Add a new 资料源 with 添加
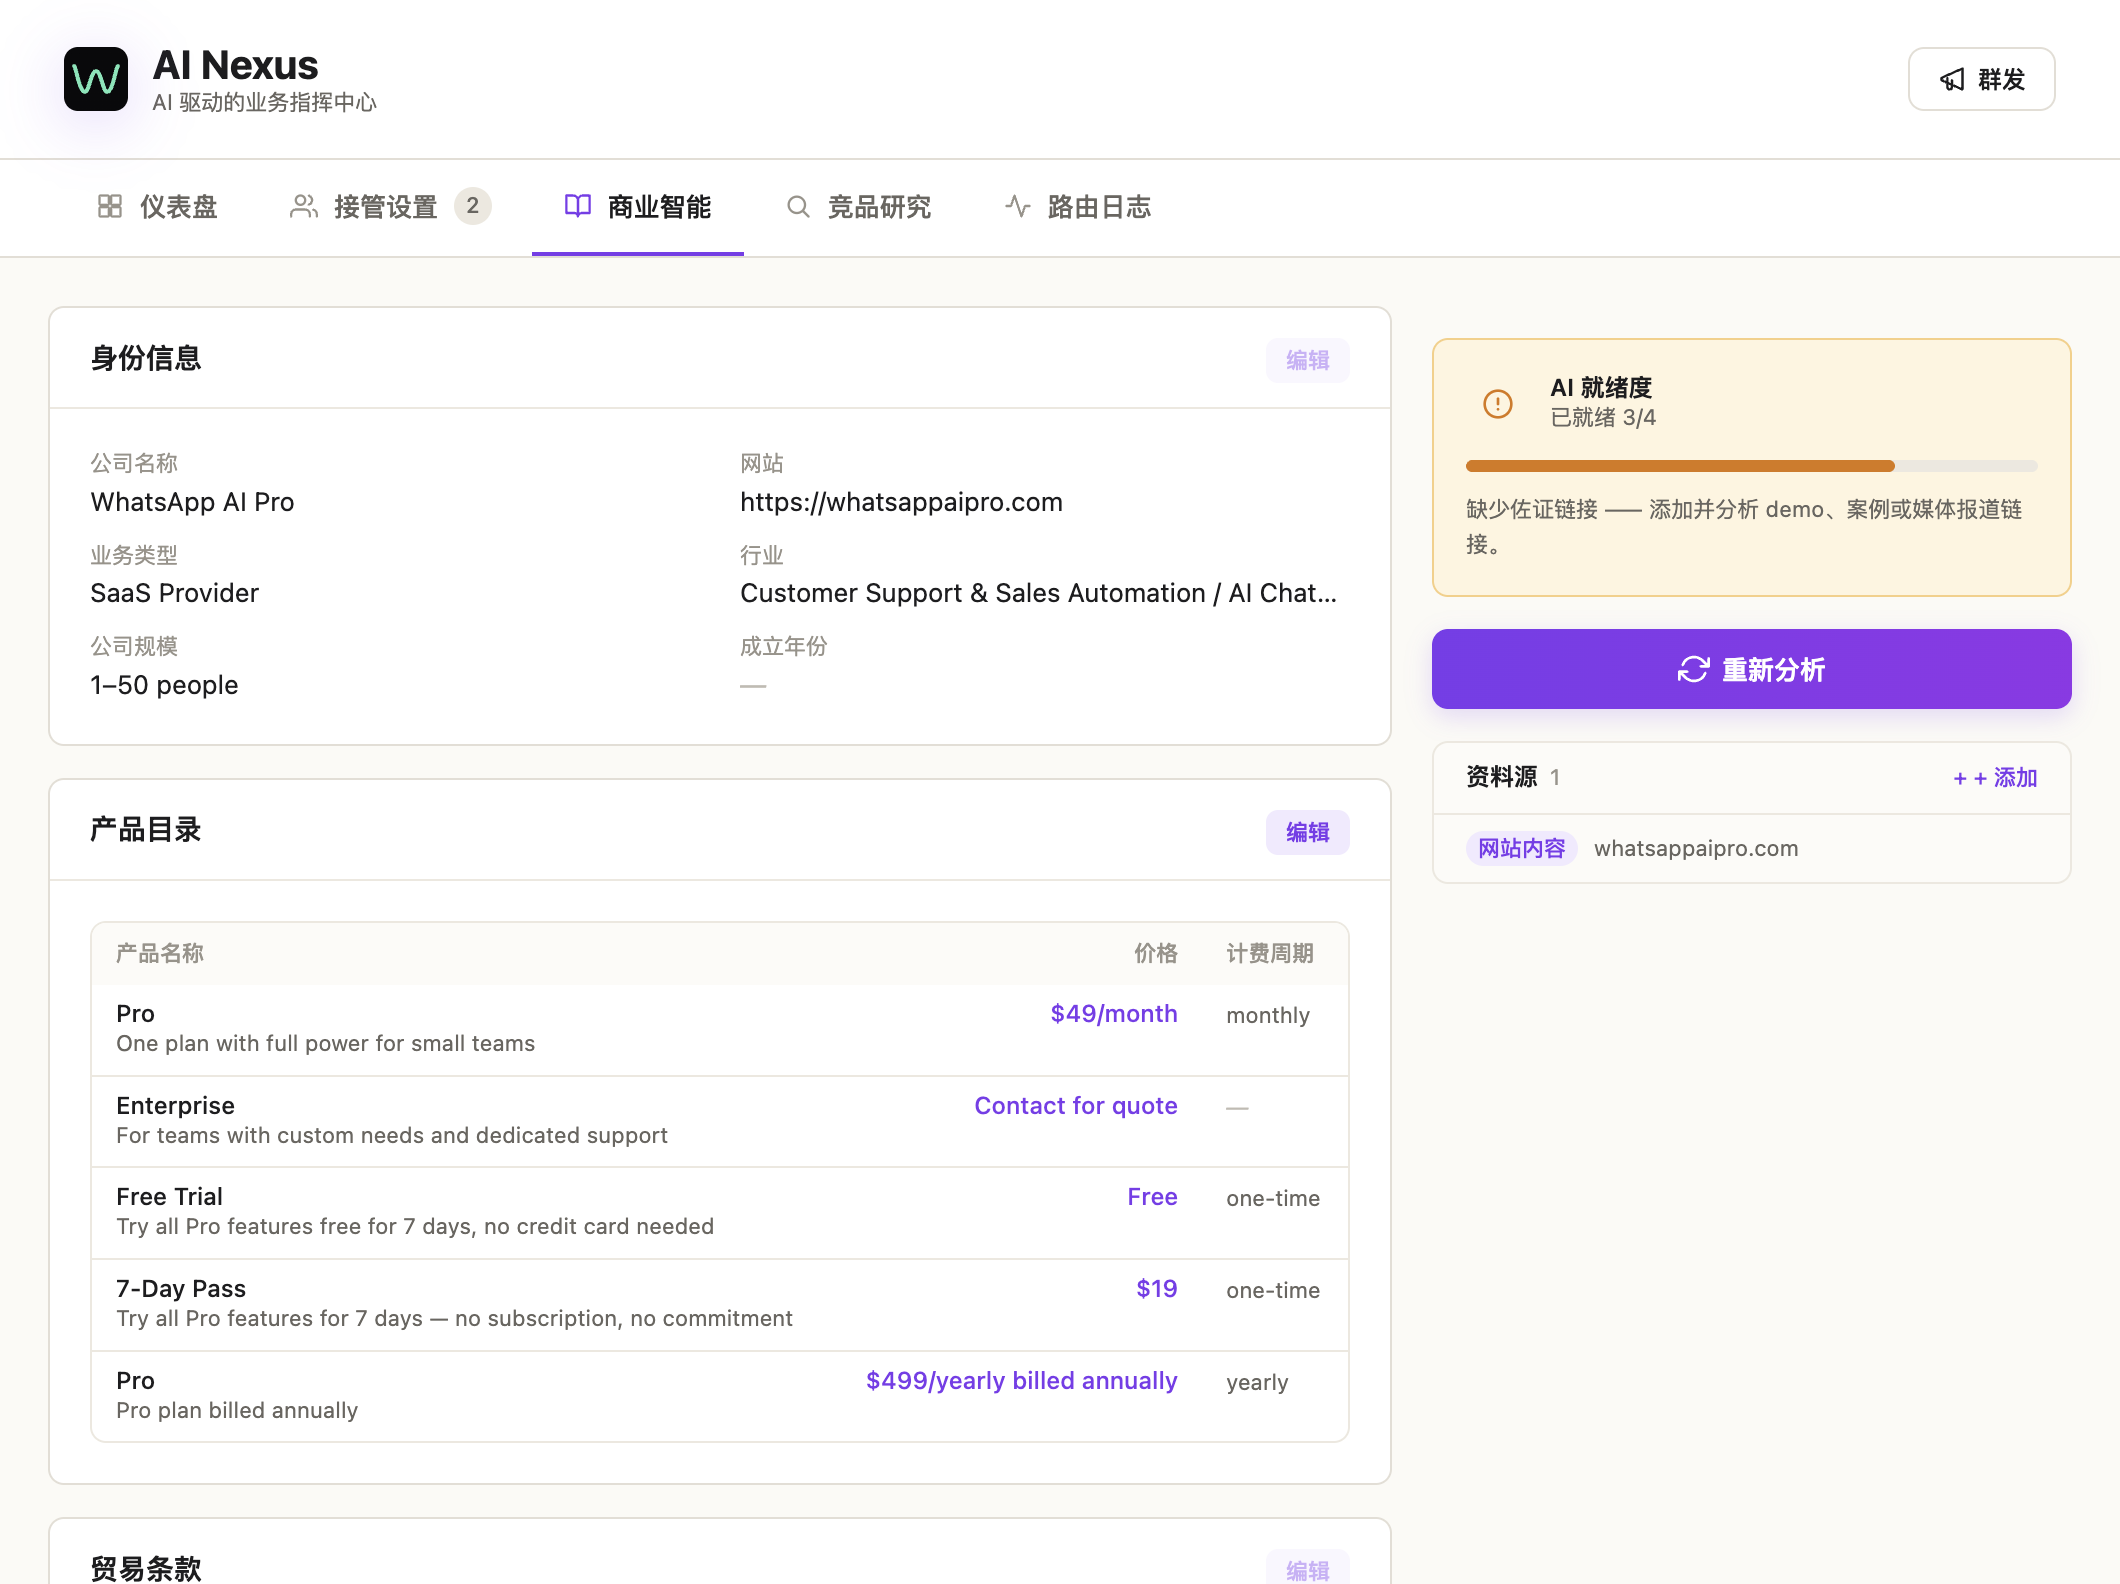2120x1584 pixels. coord(1995,778)
